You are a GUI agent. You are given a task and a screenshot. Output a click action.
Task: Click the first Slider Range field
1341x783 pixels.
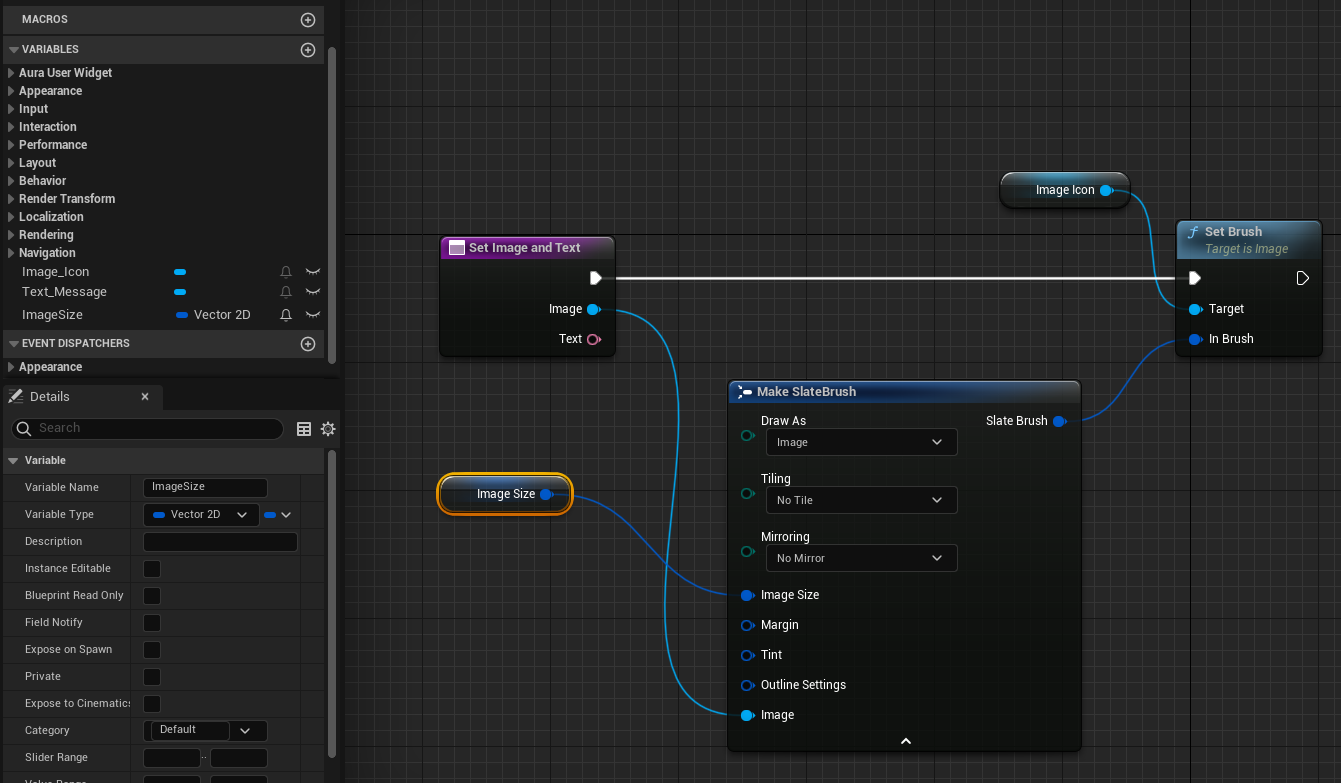coord(172,758)
